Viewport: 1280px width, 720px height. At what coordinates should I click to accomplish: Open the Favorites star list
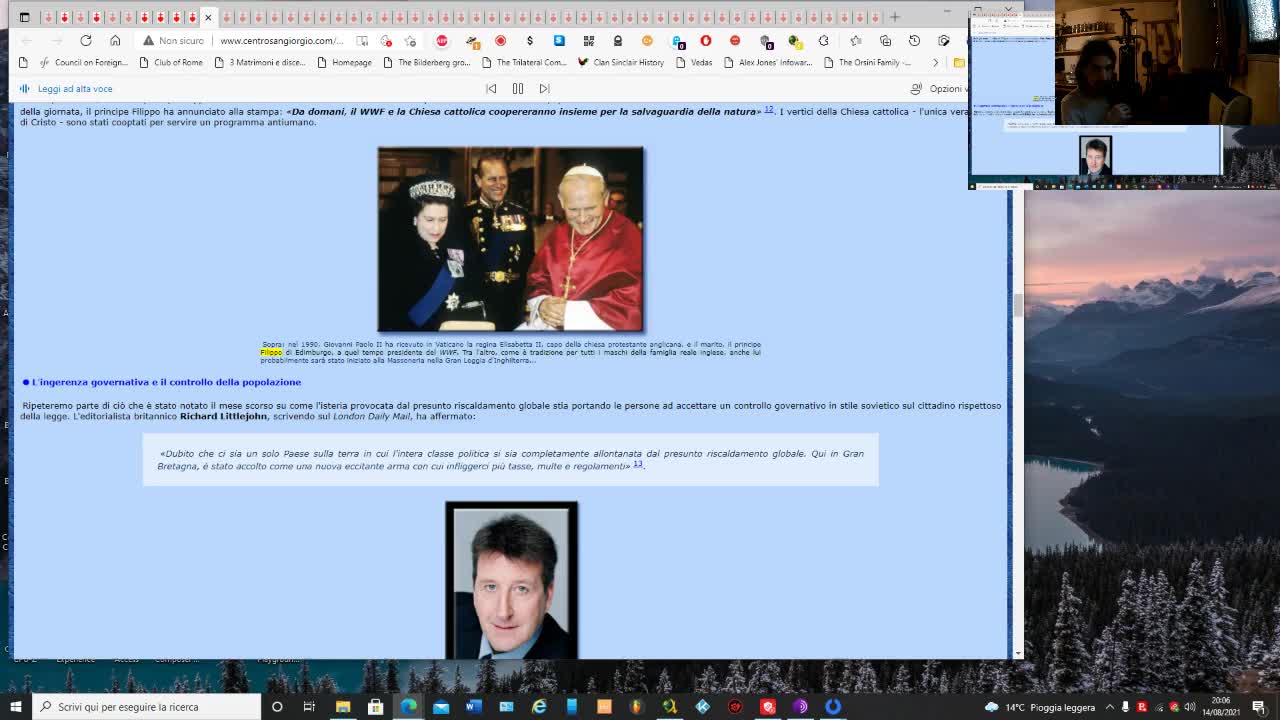coord(856,40)
